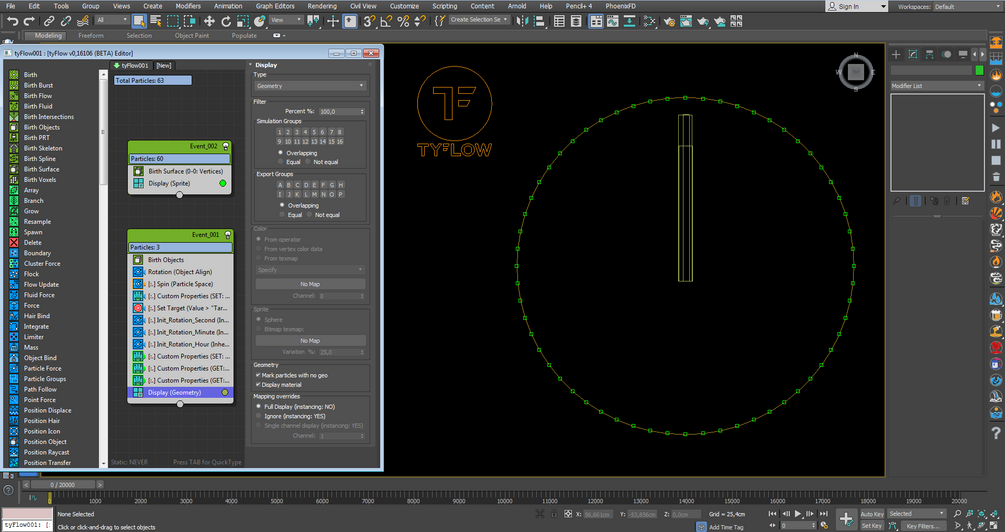1005x532 pixels.
Task: Activate the Select and Rotate tool
Action: coord(226,21)
